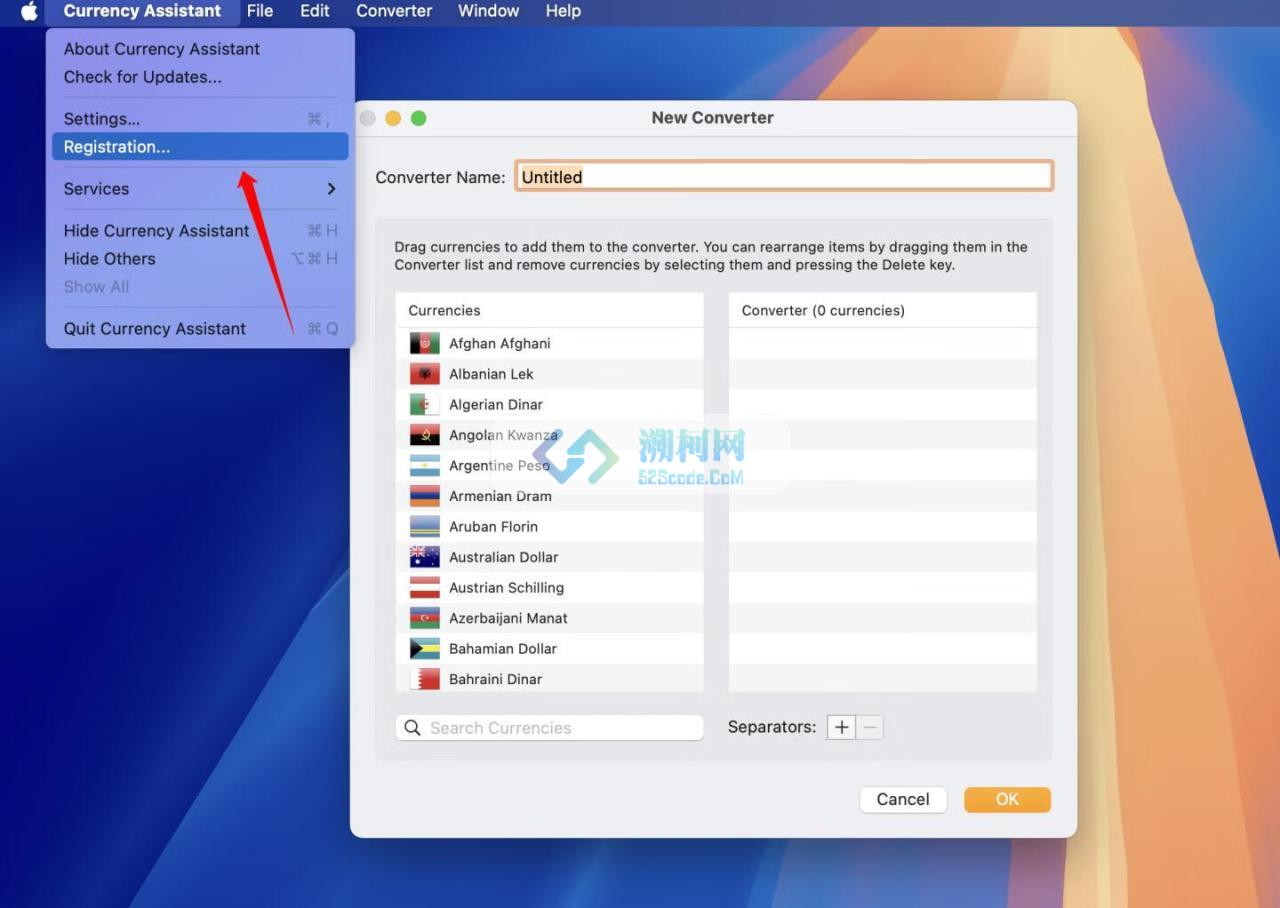Add a separator with the plus button

(842, 727)
